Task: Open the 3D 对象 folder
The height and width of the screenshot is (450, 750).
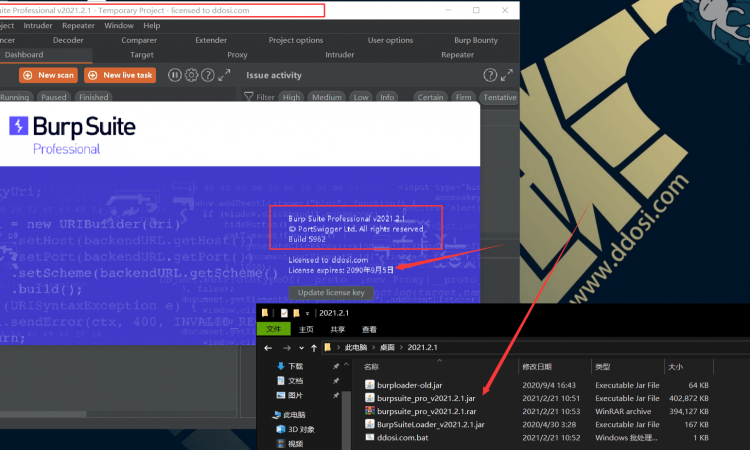Action: click(295, 429)
